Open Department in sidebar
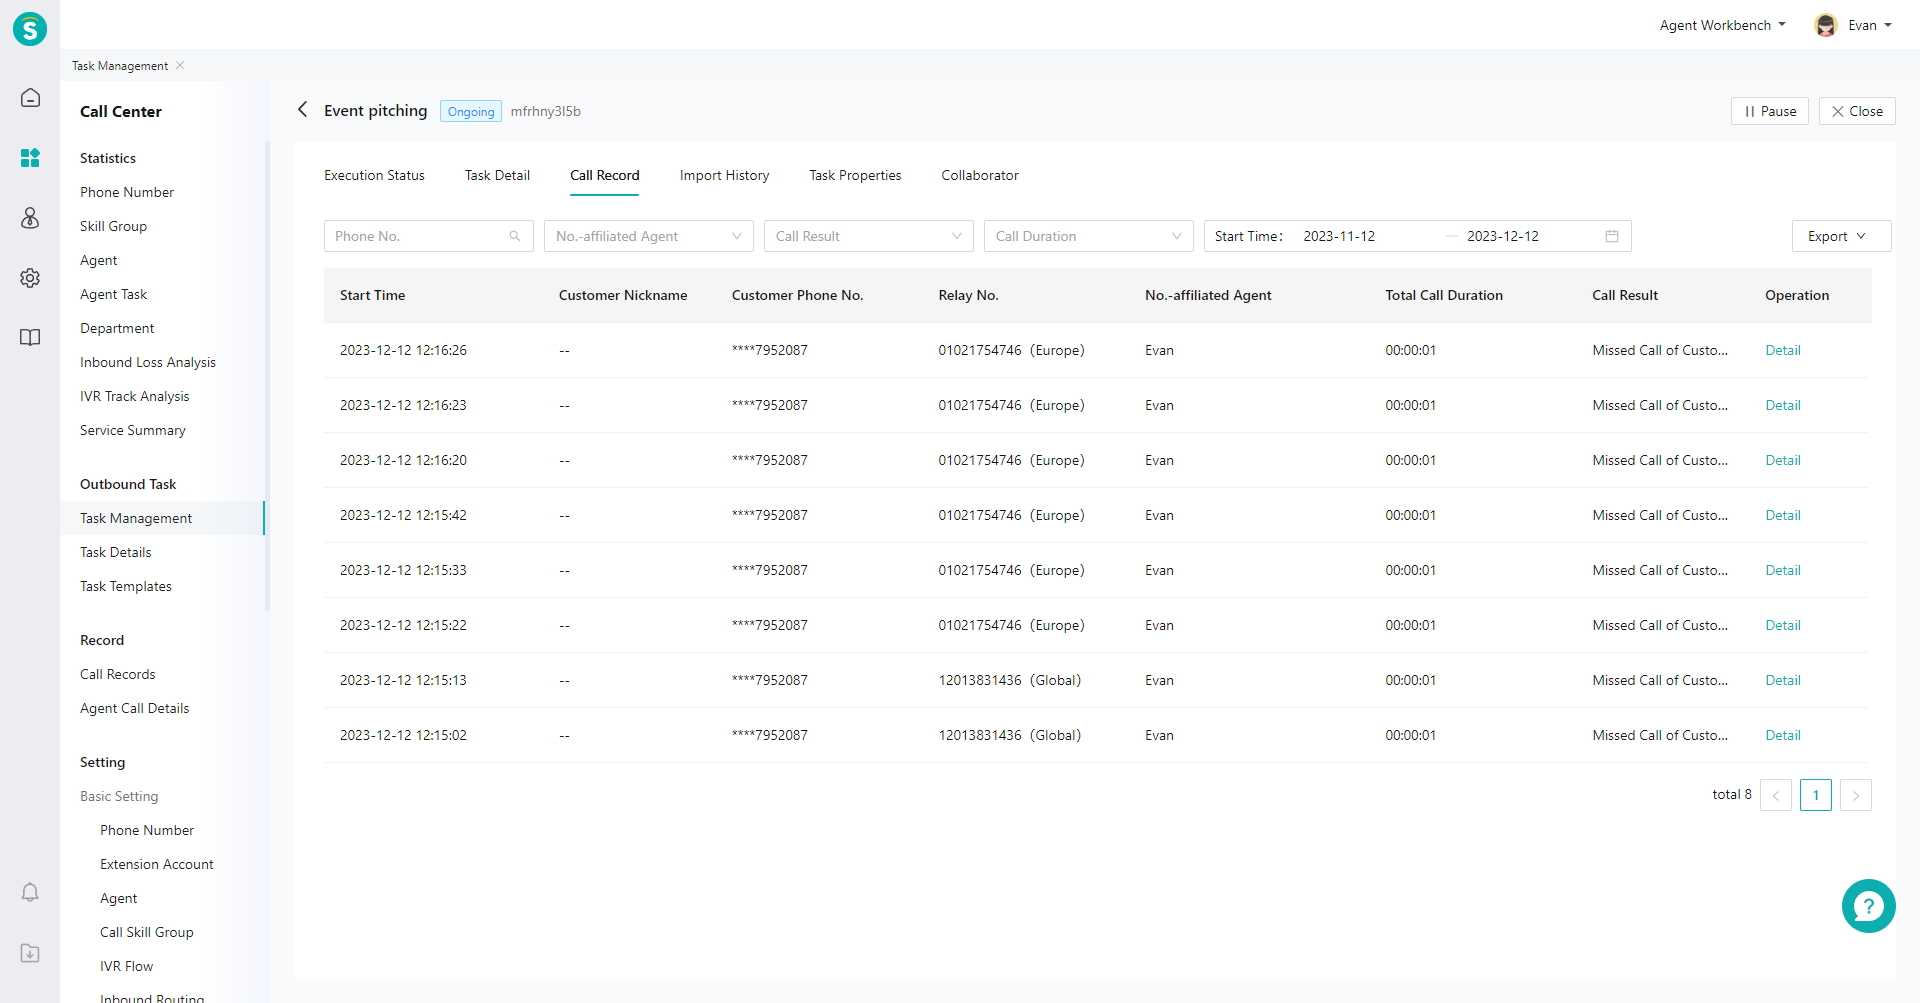This screenshot has height=1003, width=1920. coord(117,328)
